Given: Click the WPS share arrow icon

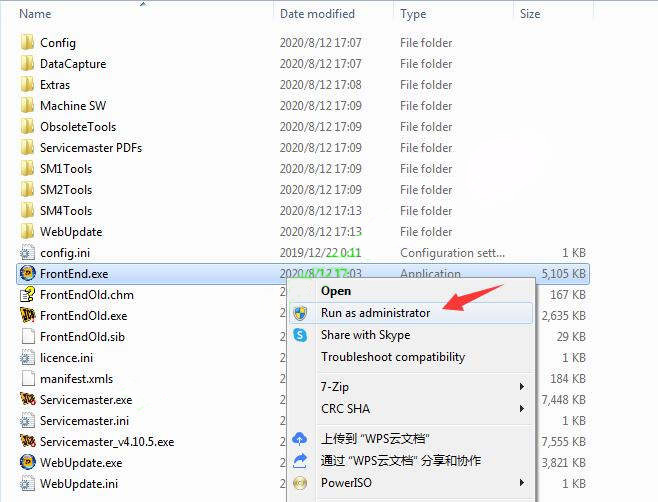Looking at the screenshot, I should [x=300, y=460].
